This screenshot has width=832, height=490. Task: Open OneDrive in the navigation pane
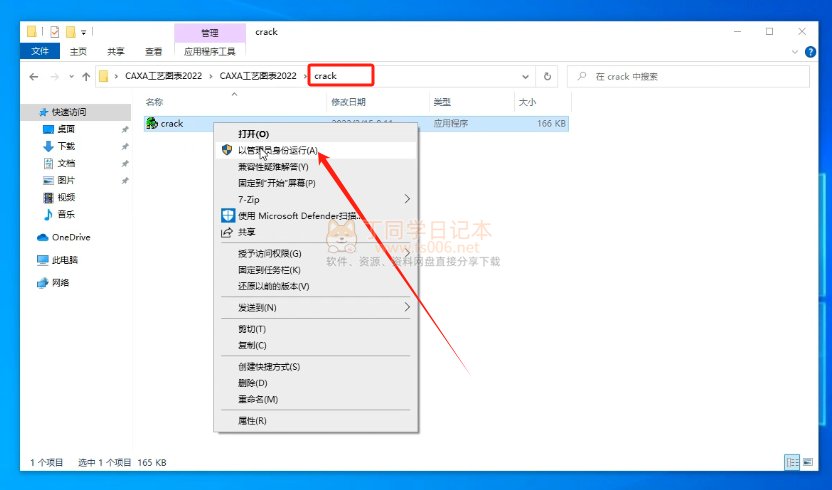pos(71,237)
